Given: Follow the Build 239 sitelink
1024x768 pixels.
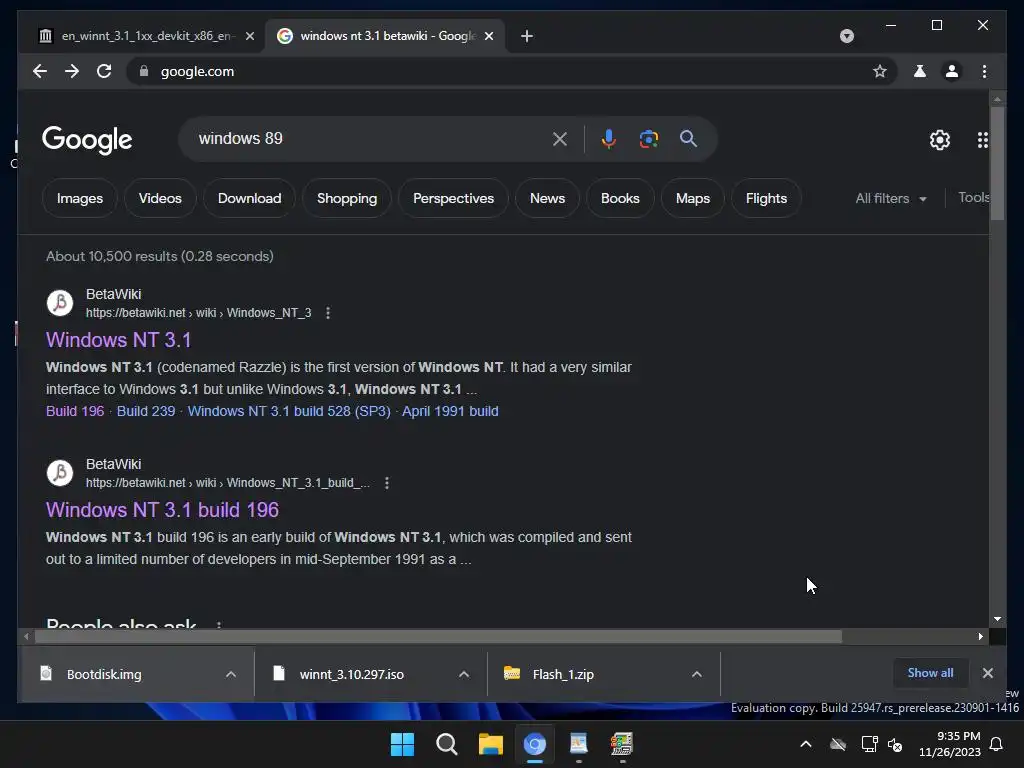Looking at the screenshot, I should pos(146,411).
